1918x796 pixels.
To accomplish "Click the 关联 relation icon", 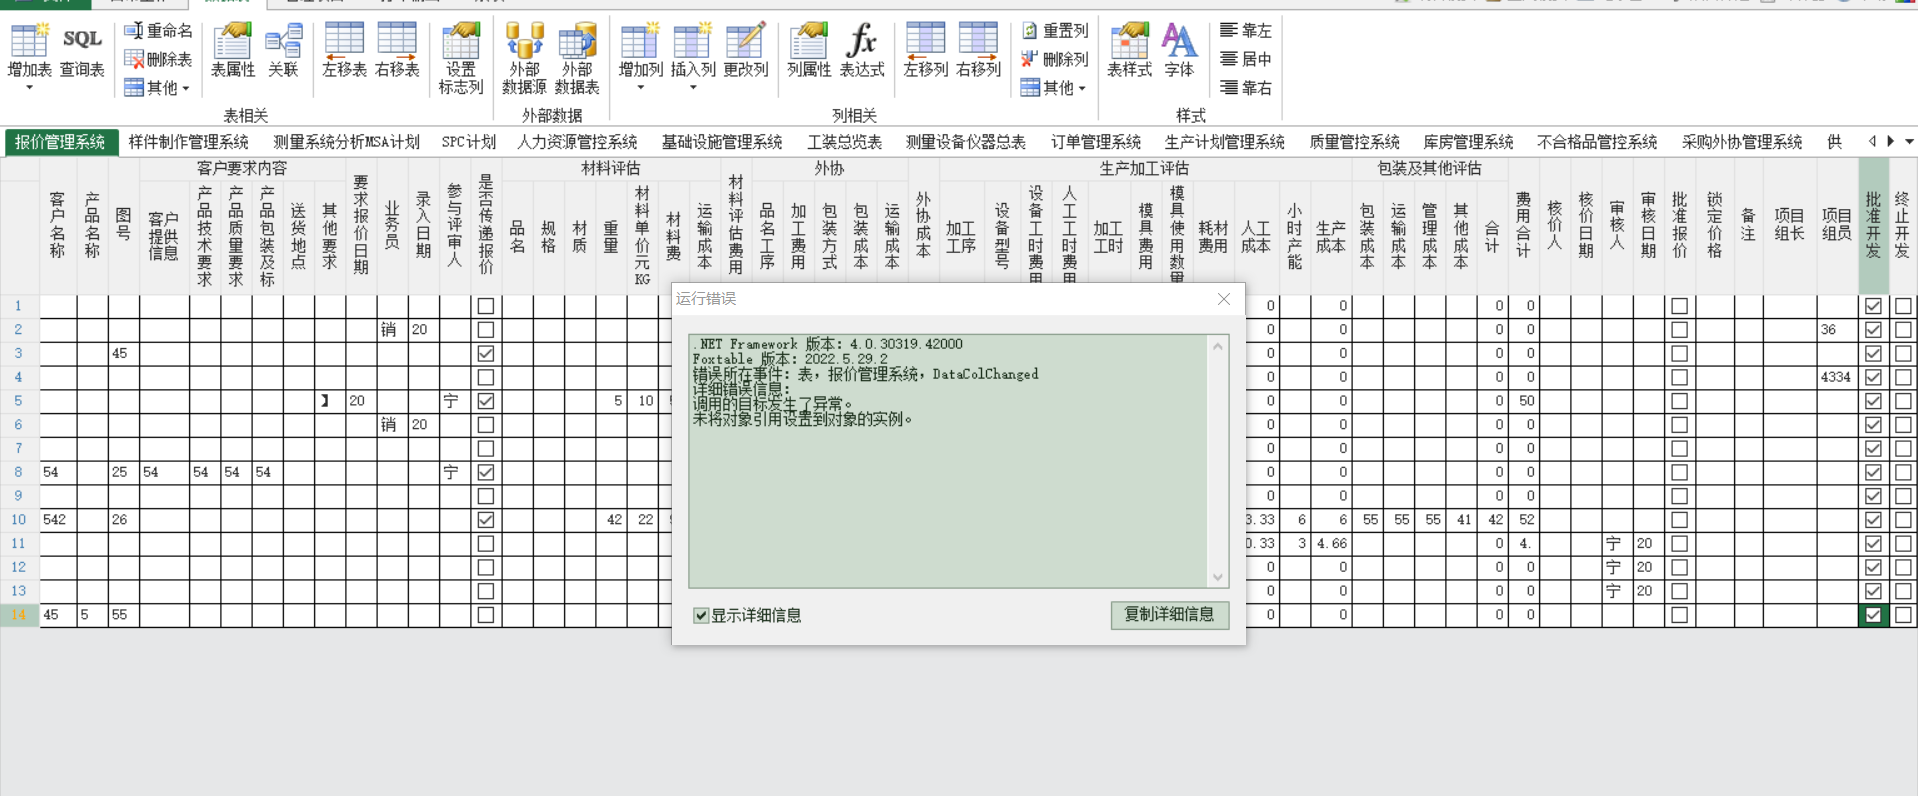I will pos(283,50).
